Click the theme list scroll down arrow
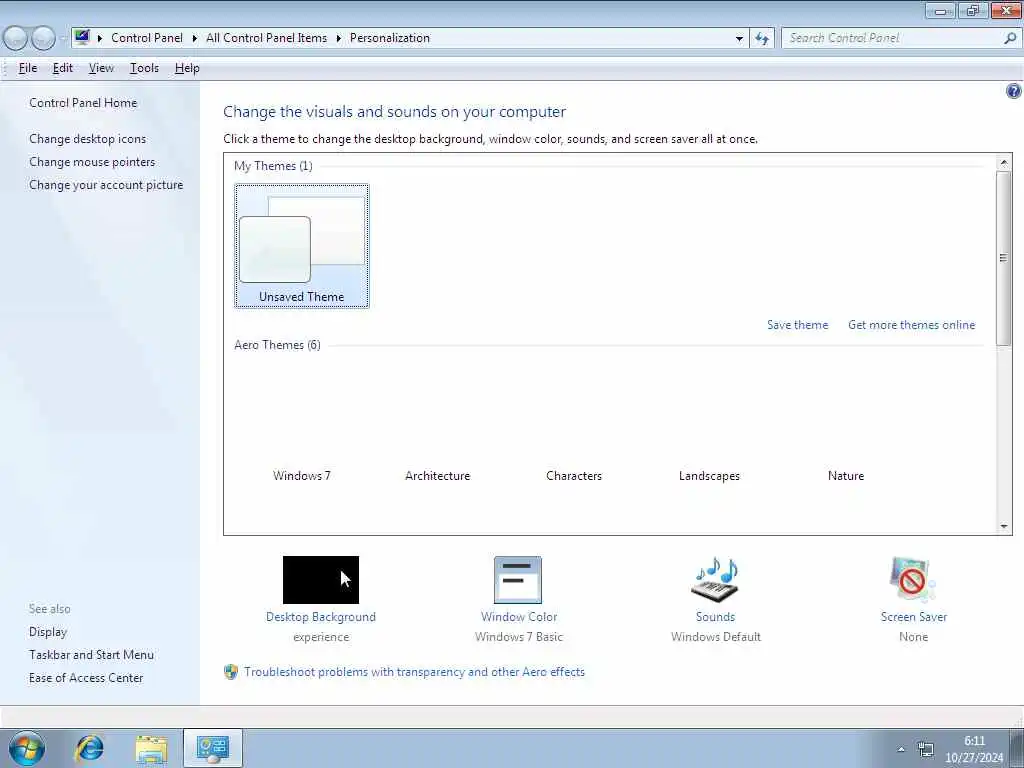The width and height of the screenshot is (1024, 768). click(x=1004, y=526)
